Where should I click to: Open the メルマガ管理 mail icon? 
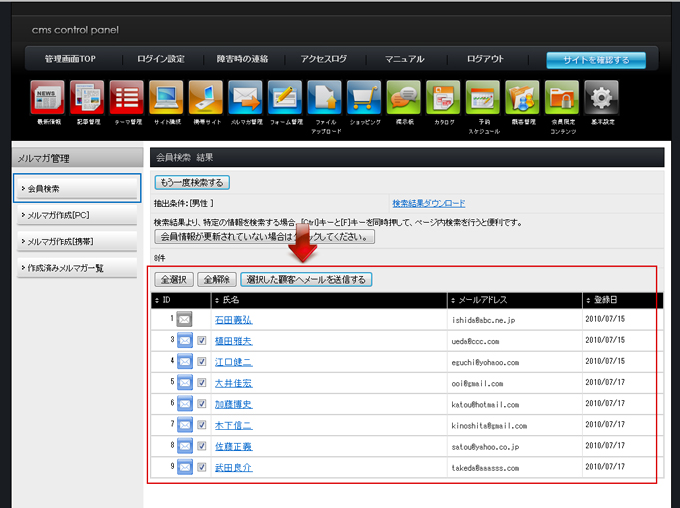coord(245,98)
